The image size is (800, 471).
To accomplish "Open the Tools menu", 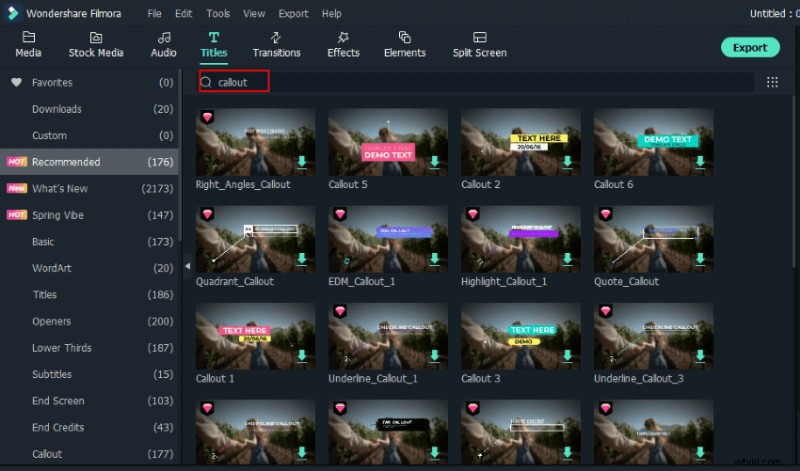I will pyautogui.click(x=217, y=14).
